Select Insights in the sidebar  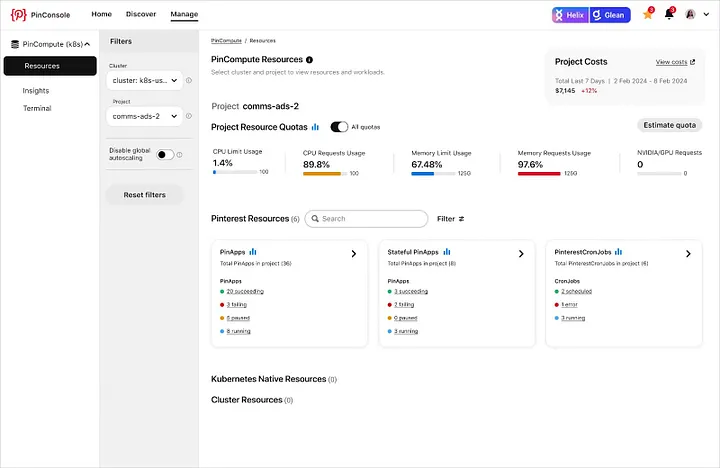click(36, 90)
